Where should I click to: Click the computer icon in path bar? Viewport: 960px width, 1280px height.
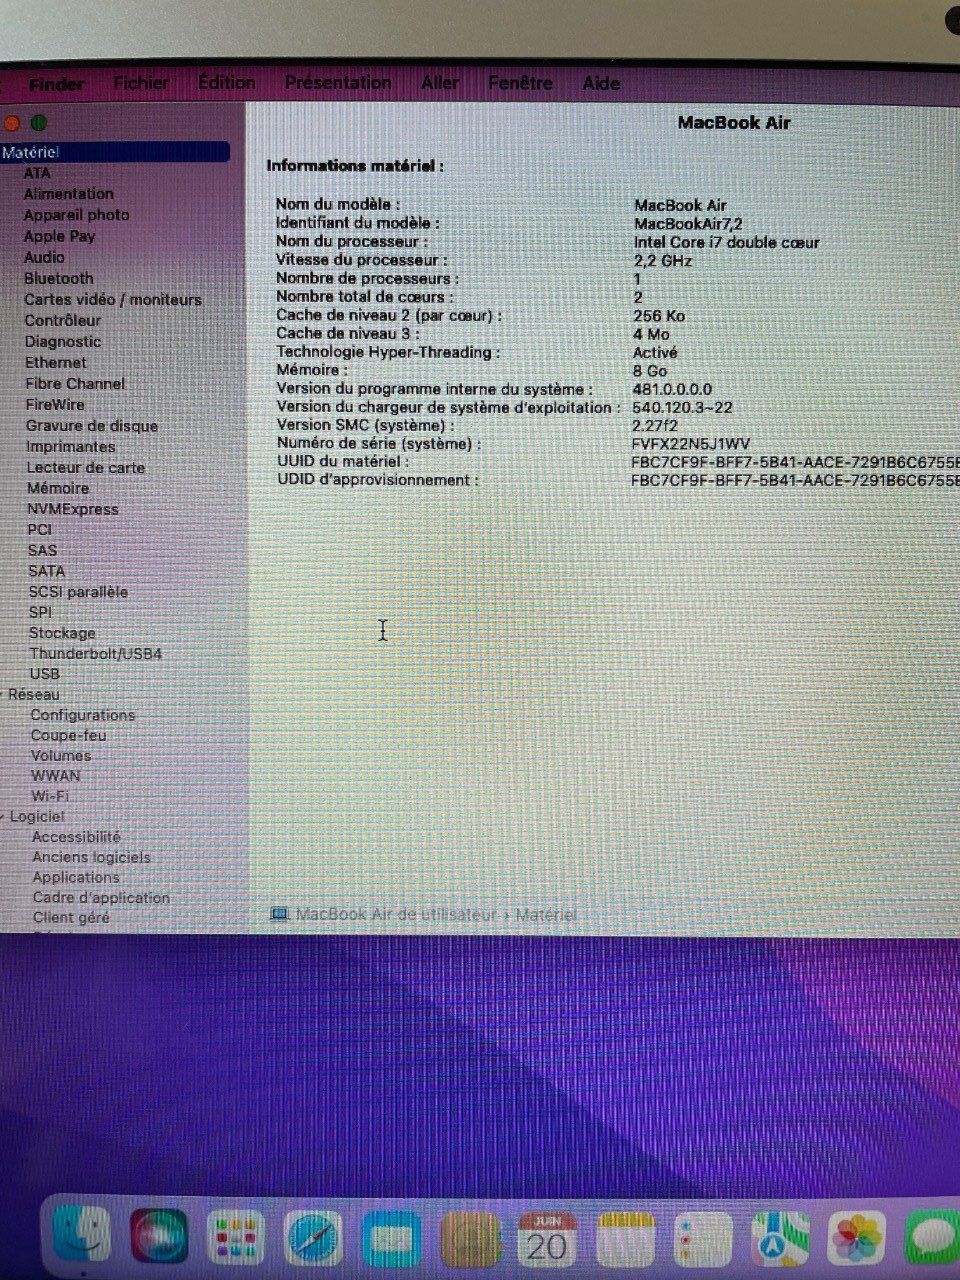pyautogui.click(x=281, y=914)
